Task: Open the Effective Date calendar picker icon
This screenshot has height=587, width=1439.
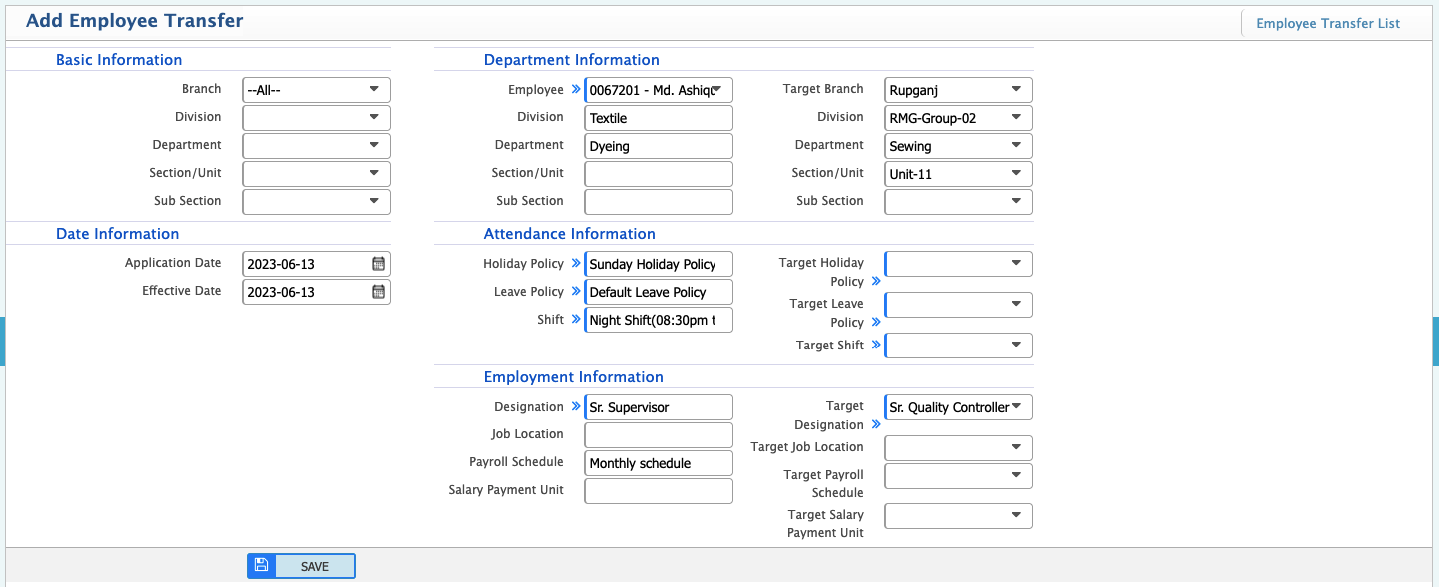Action: [x=378, y=292]
